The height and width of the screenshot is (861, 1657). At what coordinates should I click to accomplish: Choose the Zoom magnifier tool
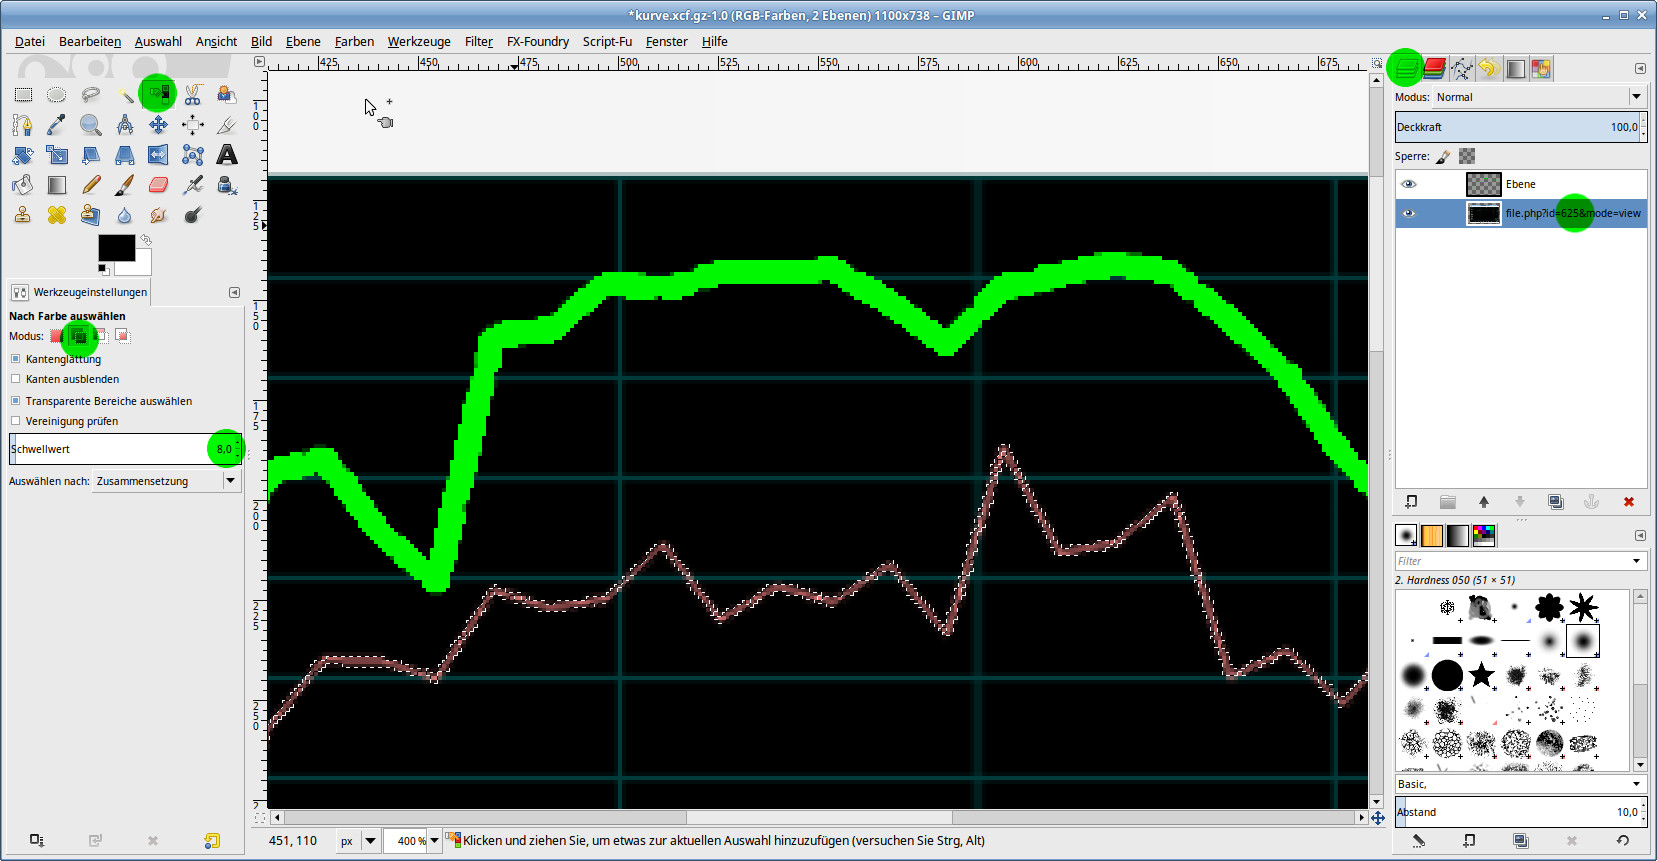coord(91,125)
